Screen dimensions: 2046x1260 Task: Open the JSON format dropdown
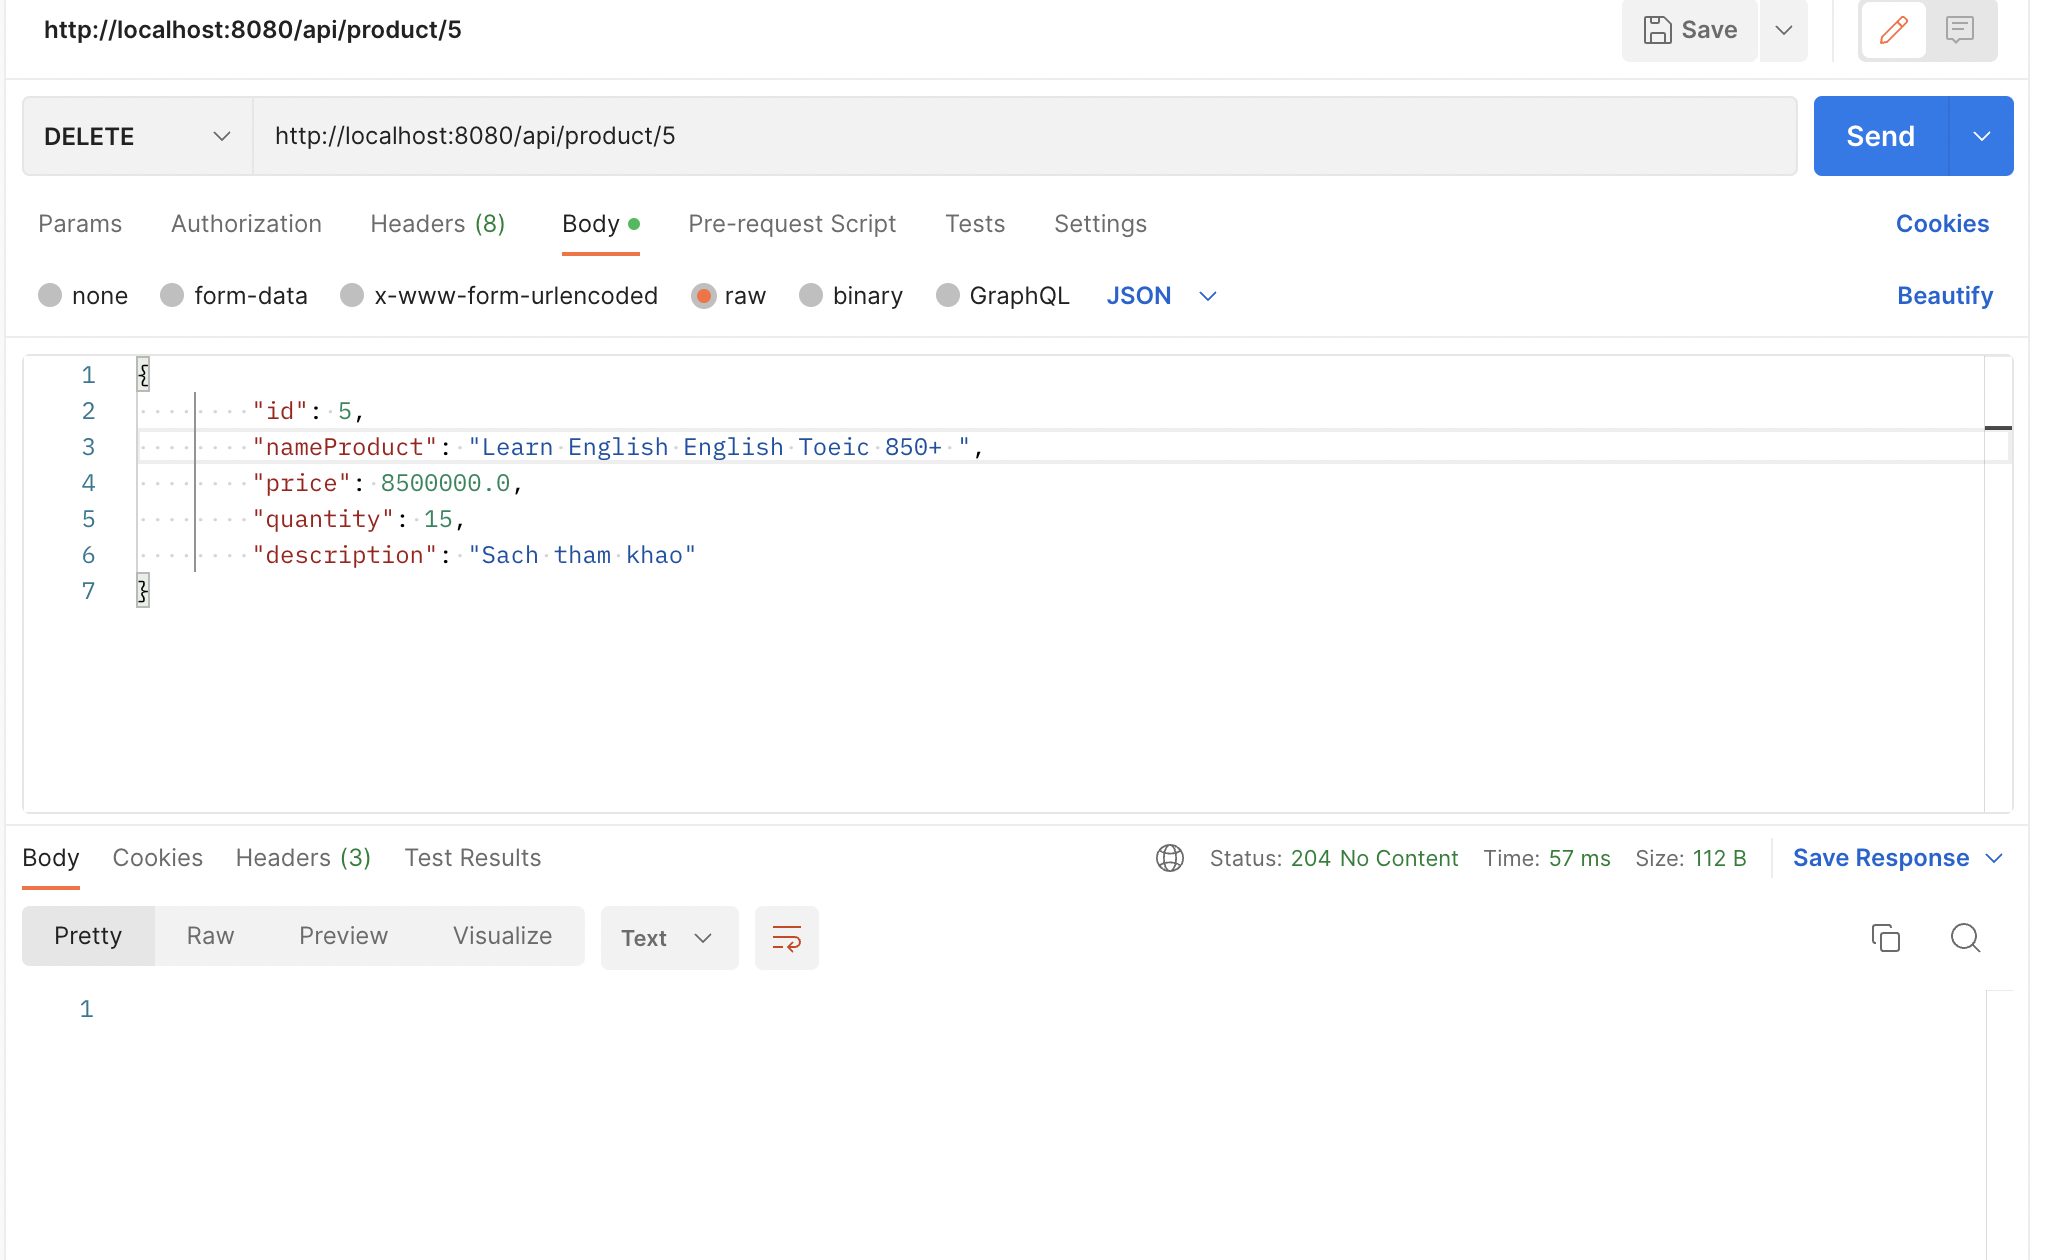tap(1161, 296)
